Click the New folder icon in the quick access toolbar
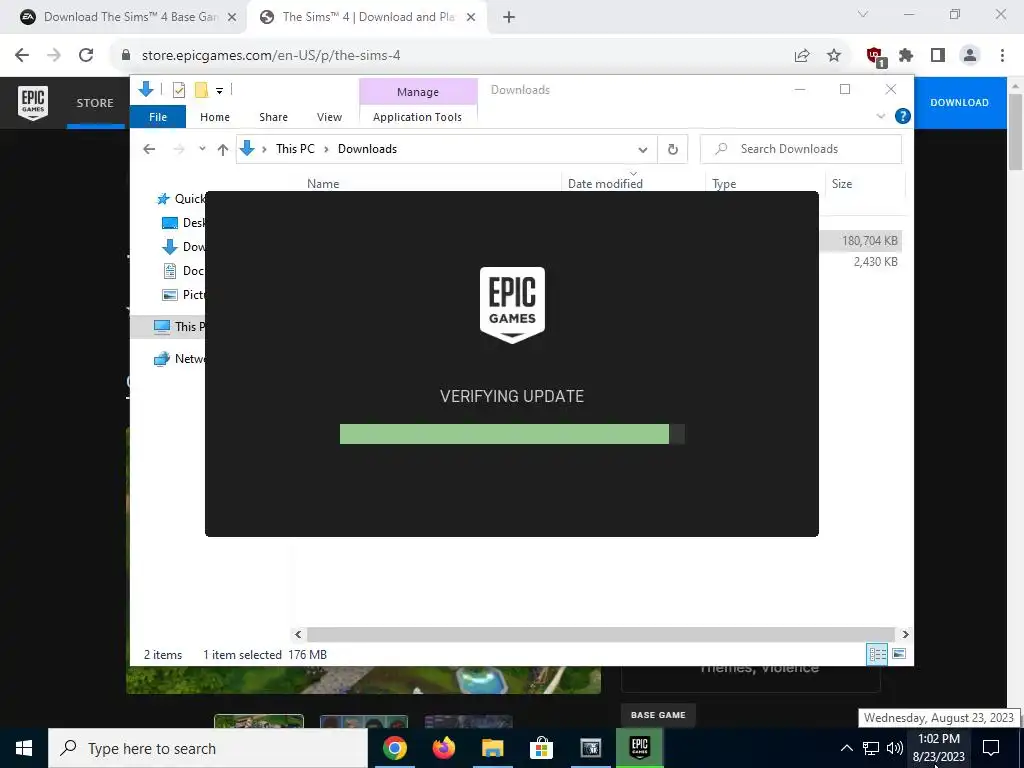 (x=201, y=90)
